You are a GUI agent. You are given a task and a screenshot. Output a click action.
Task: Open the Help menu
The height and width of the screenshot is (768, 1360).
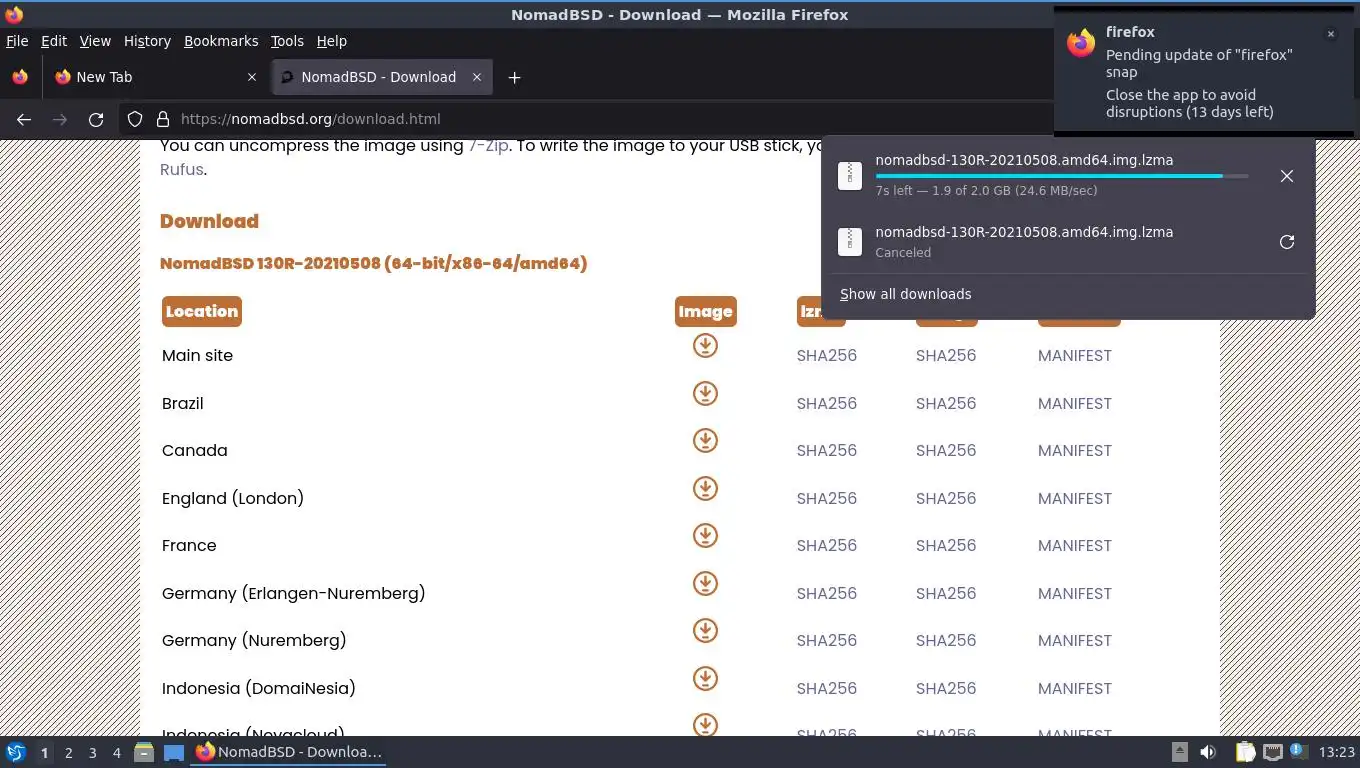[x=332, y=41]
